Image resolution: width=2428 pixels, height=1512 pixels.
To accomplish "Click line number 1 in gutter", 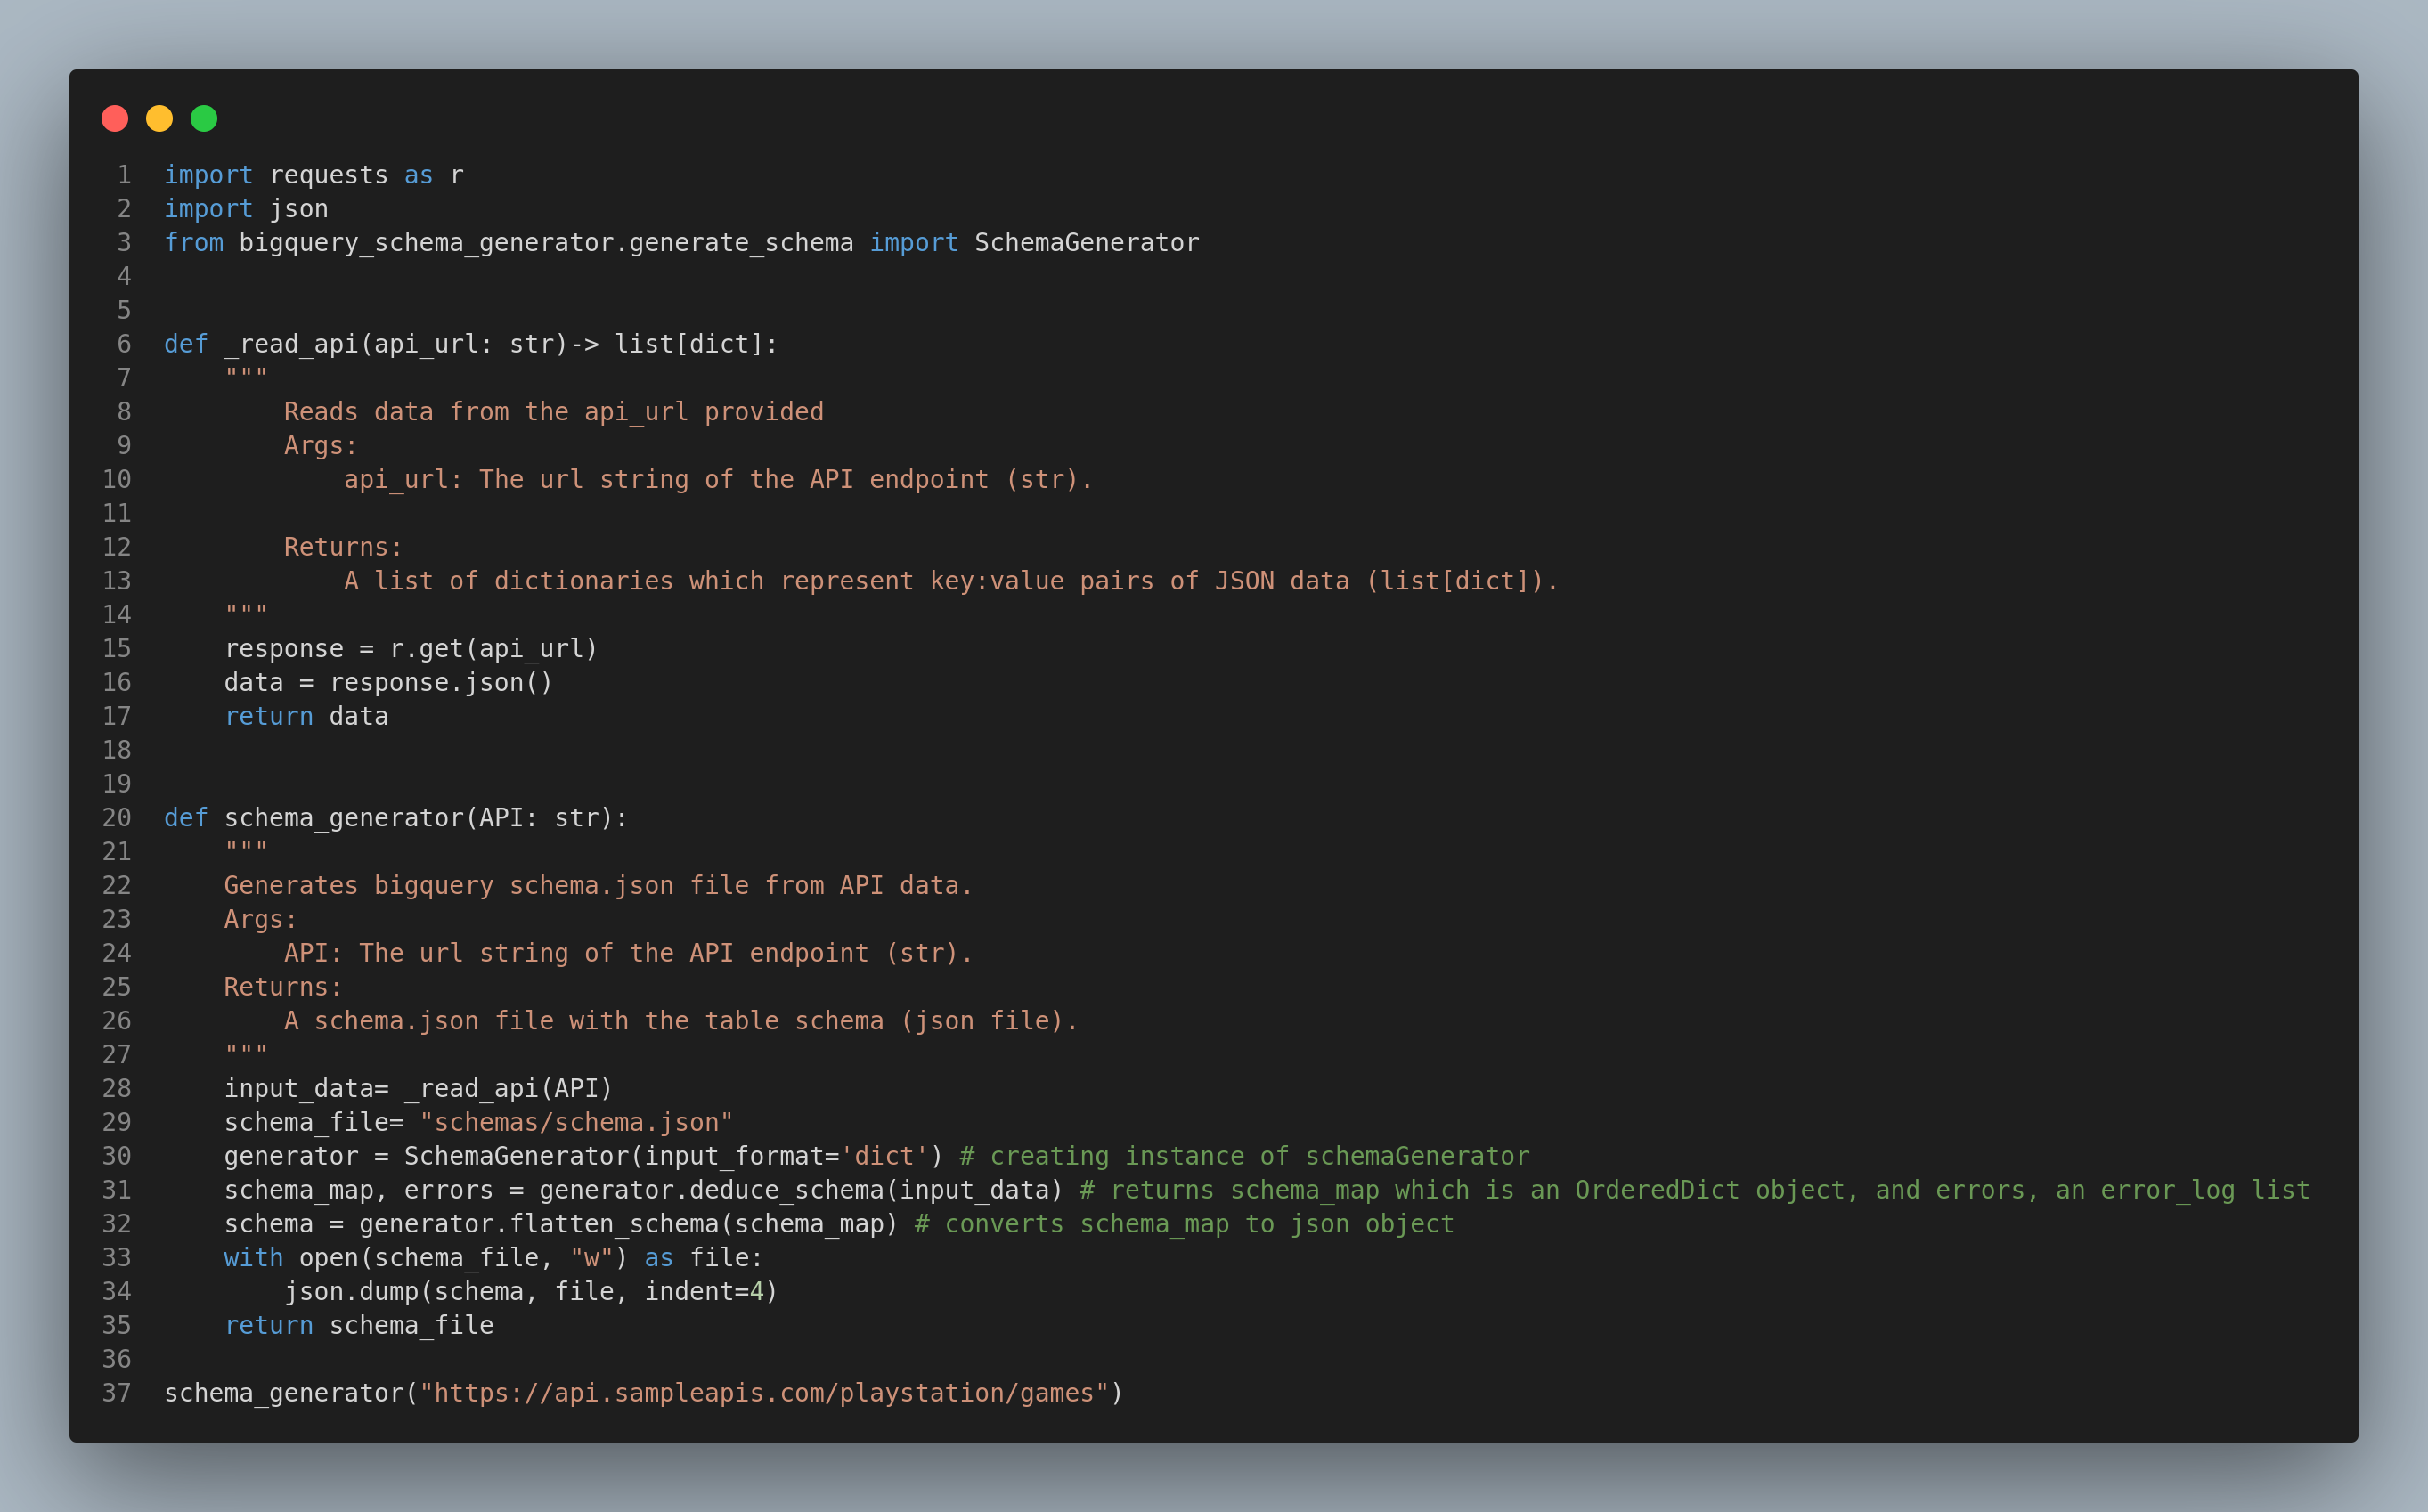I will coord(124,175).
